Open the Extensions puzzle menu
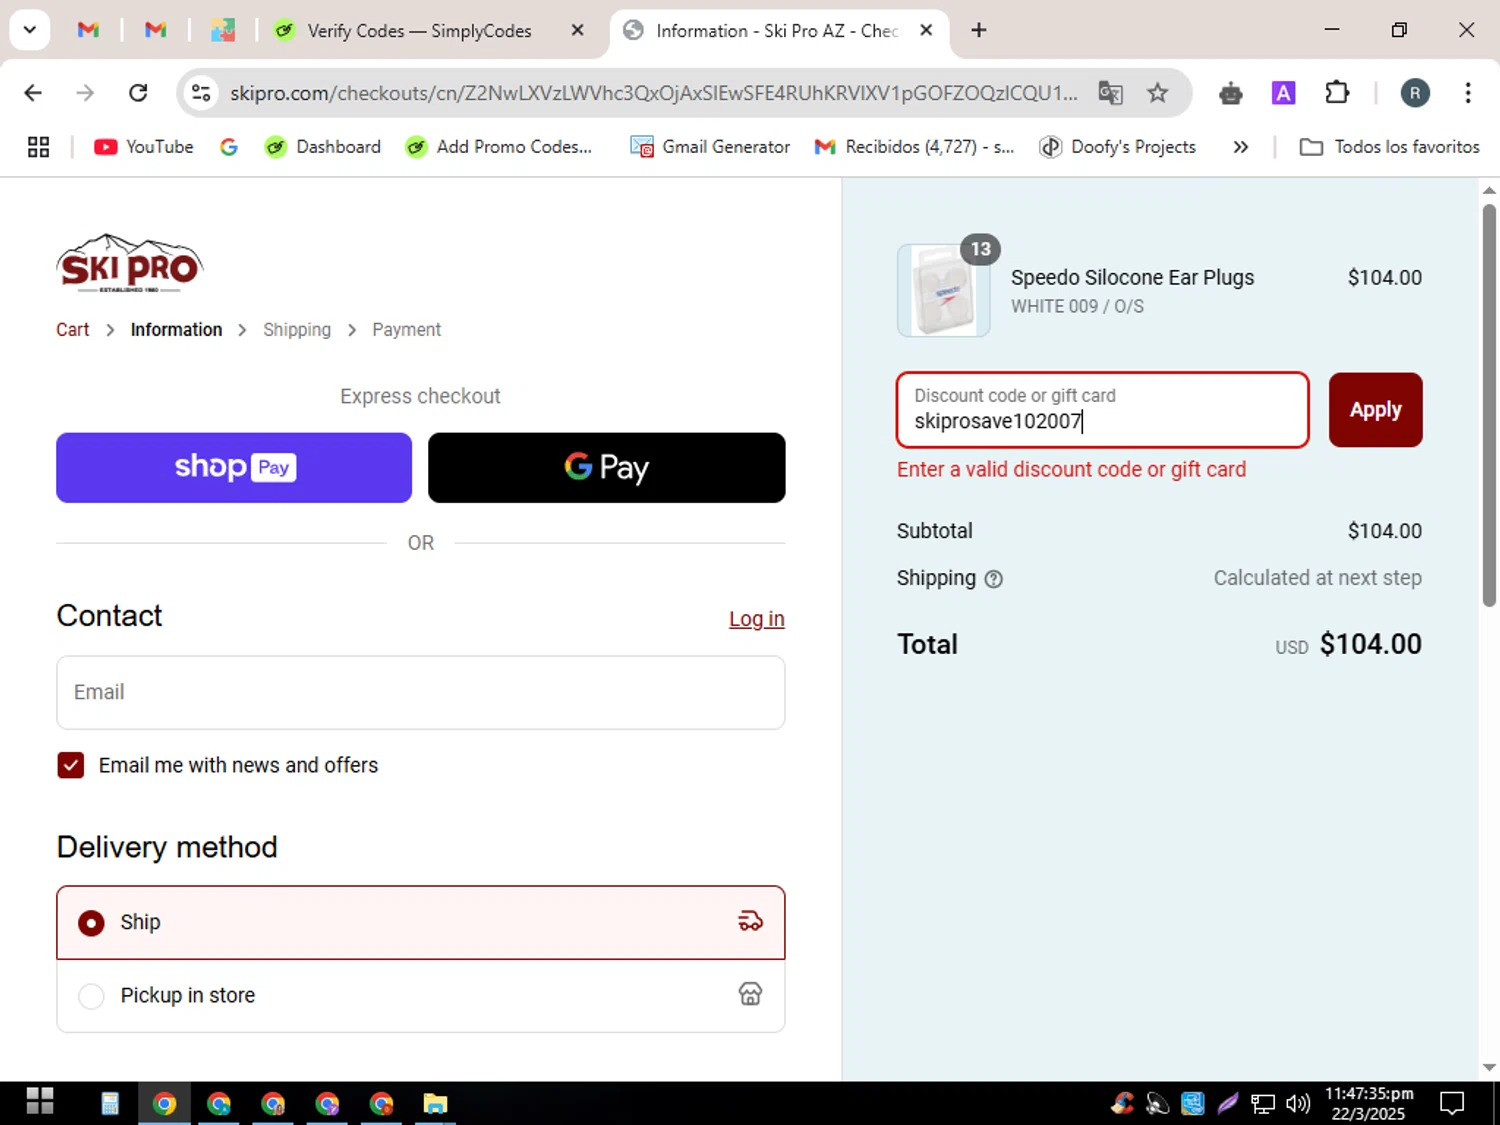1500x1125 pixels. pyautogui.click(x=1337, y=93)
